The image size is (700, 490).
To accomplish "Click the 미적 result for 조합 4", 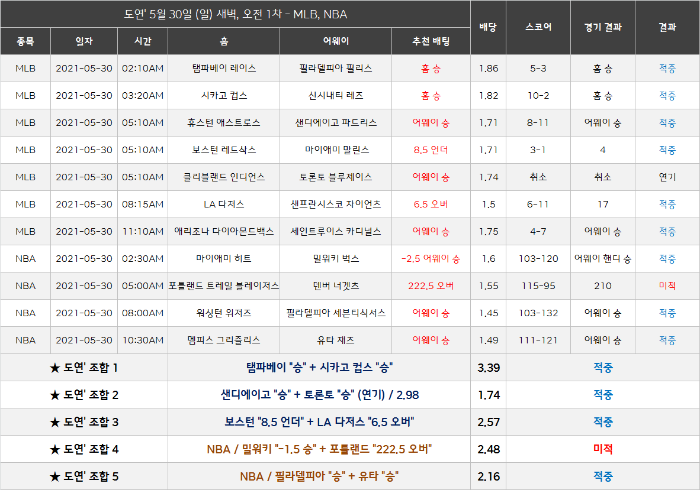I will (x=603, y=449).
